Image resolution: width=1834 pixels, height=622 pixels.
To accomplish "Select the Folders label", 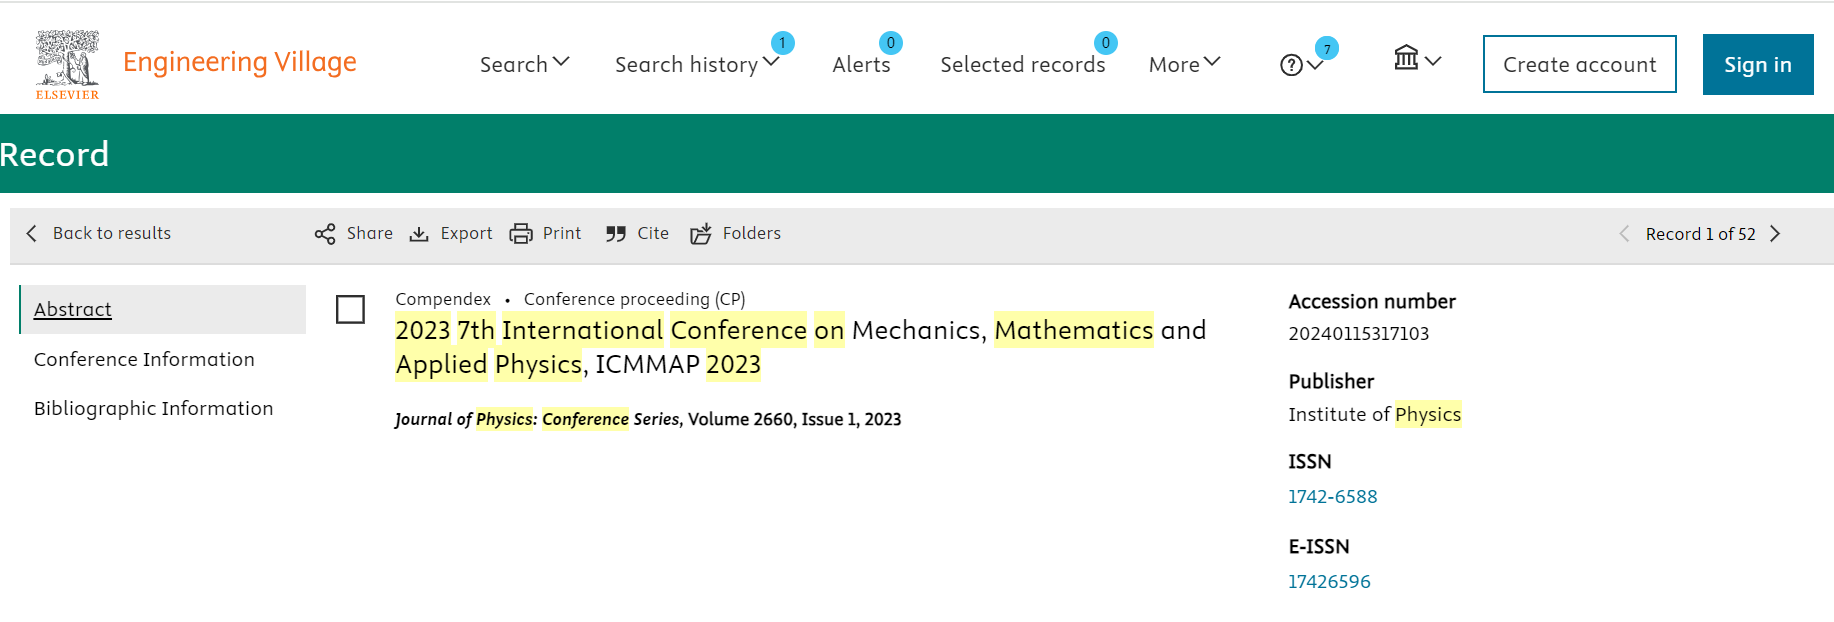I will click(x=751, y=233).
